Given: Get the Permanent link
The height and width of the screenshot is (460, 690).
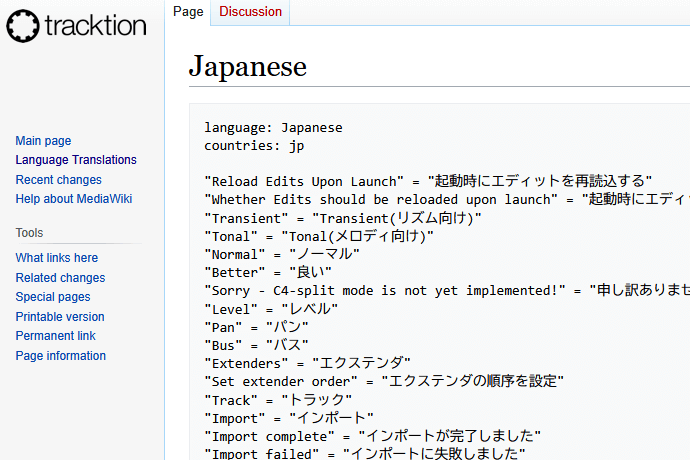Looking at the screenshot, I should point(56,336).
